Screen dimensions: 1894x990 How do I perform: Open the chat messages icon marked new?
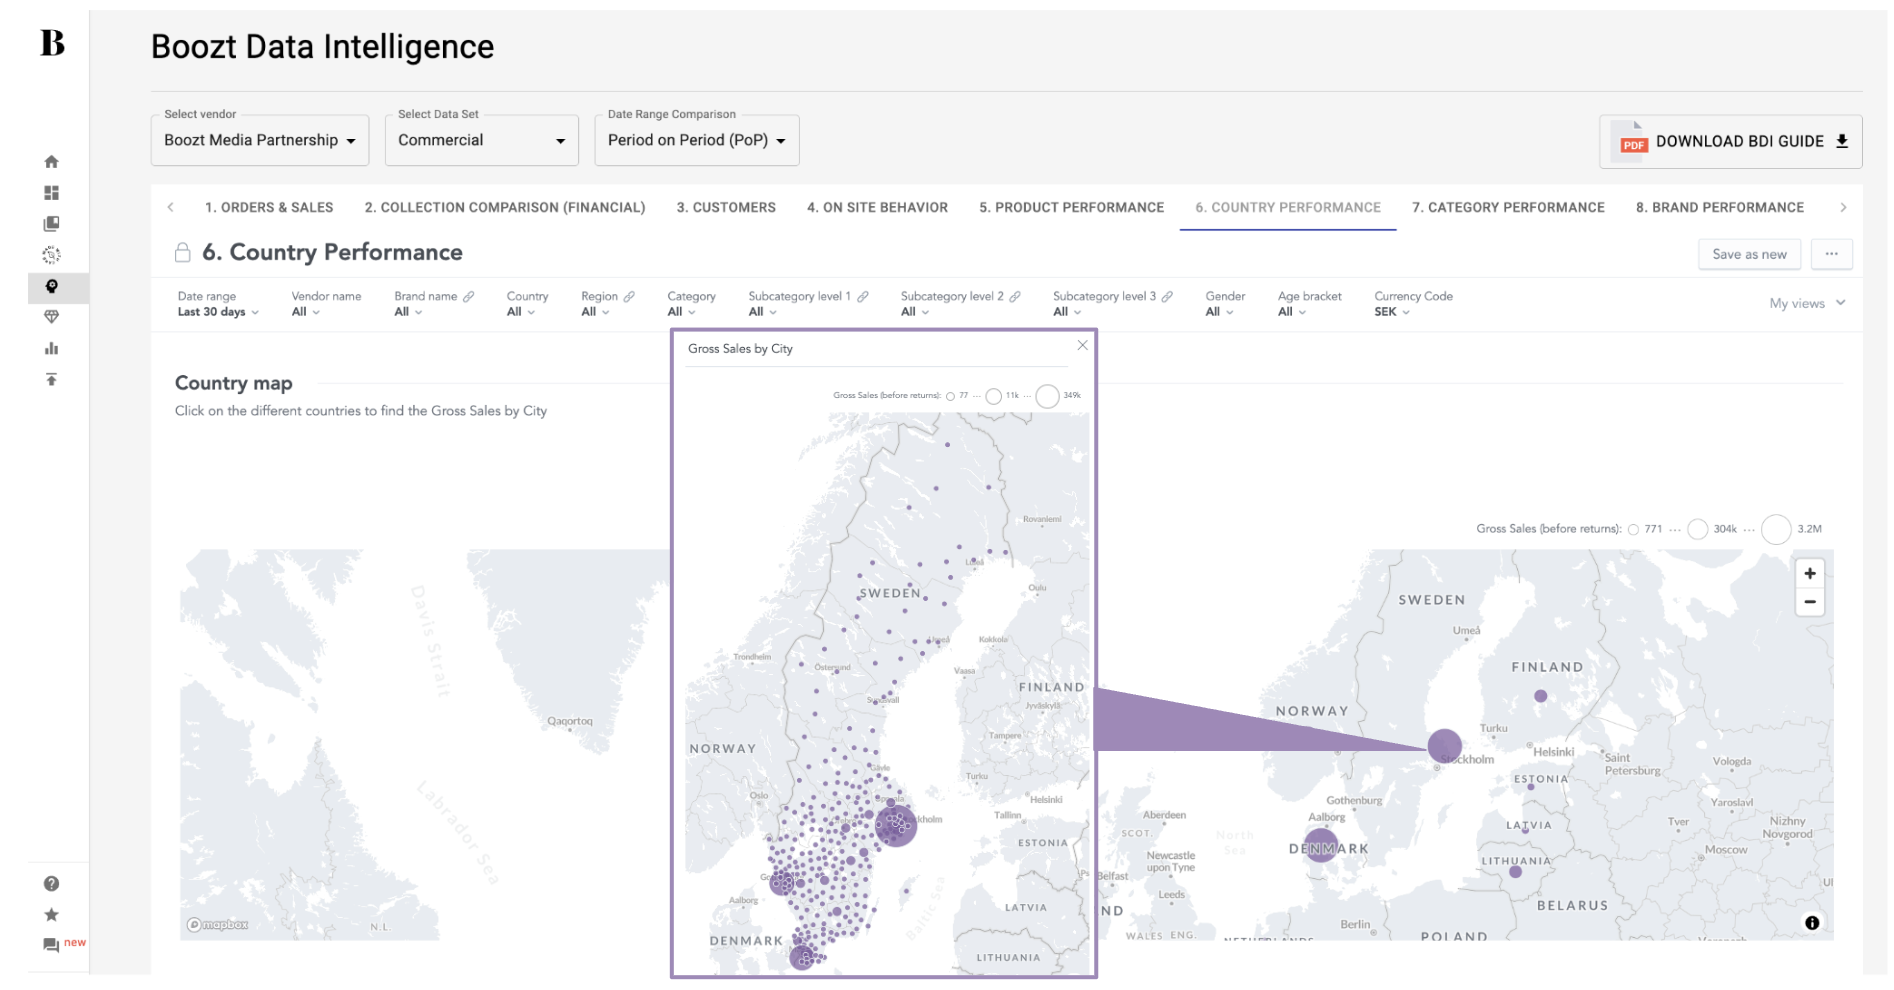point(51,945)
